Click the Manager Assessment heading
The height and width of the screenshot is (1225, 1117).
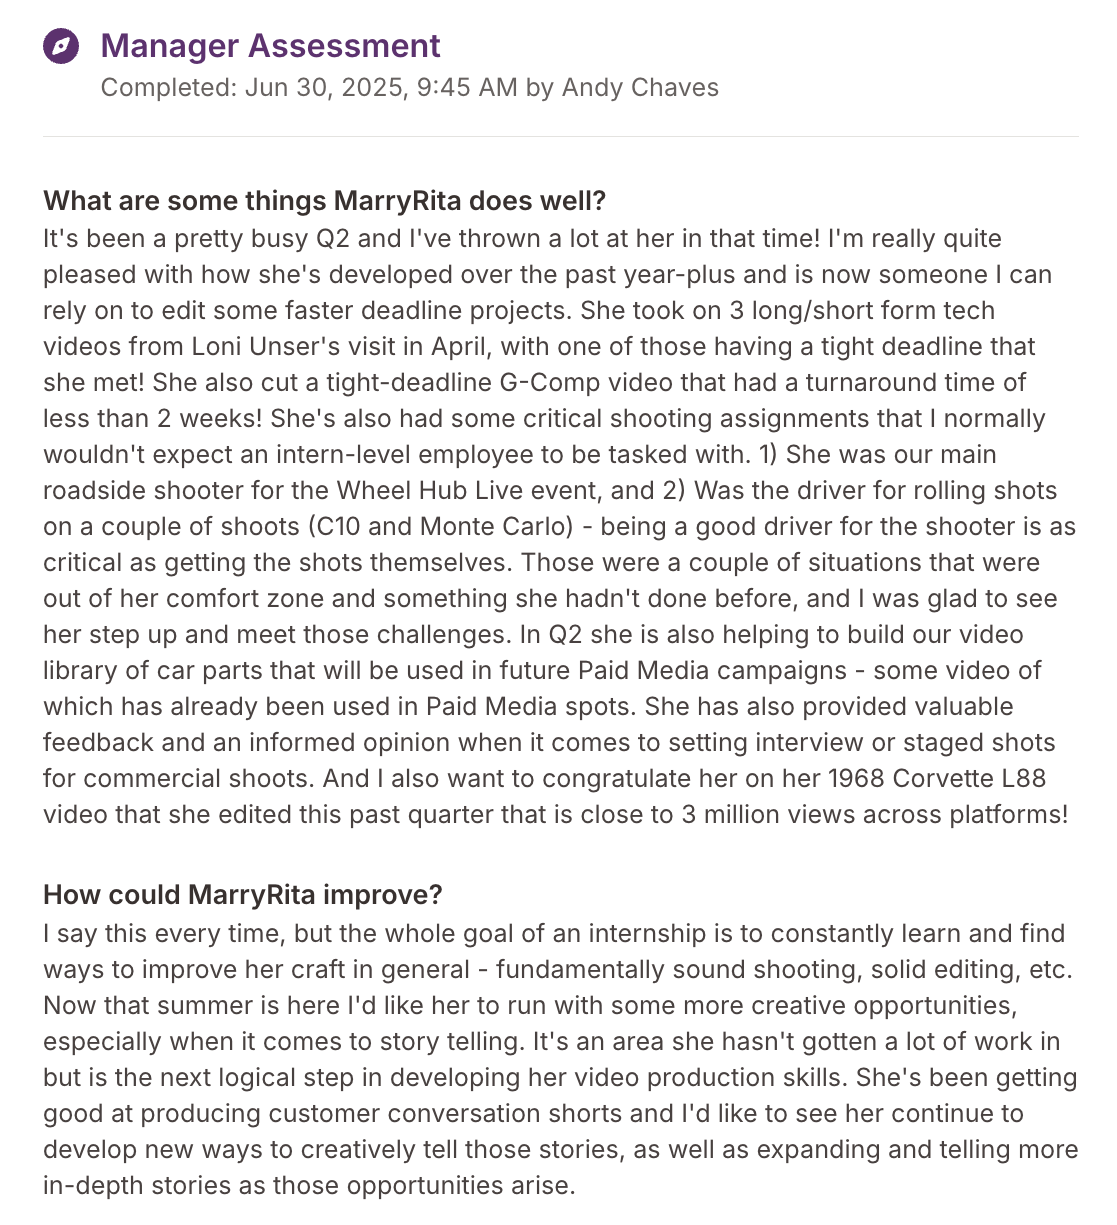[270, 46]
